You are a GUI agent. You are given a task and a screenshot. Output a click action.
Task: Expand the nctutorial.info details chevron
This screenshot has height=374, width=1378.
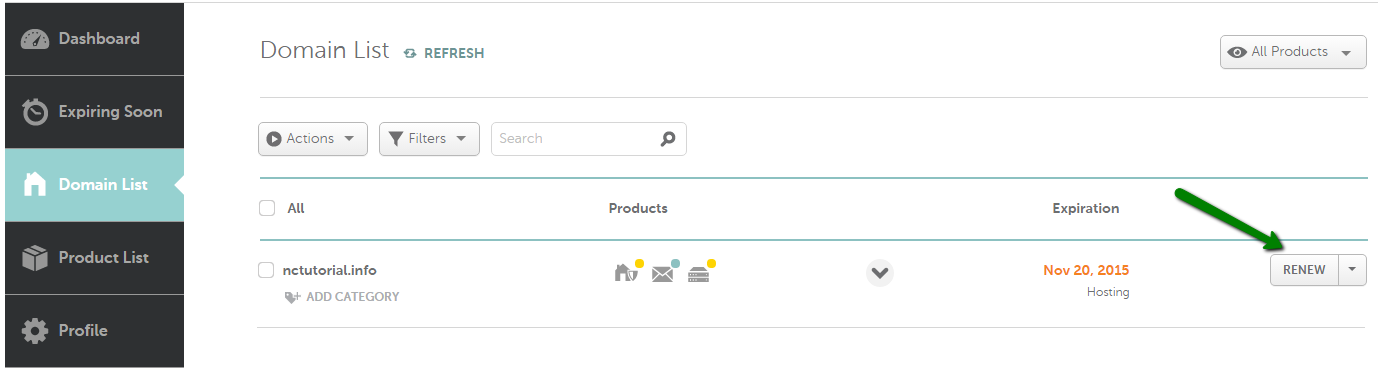879,272
